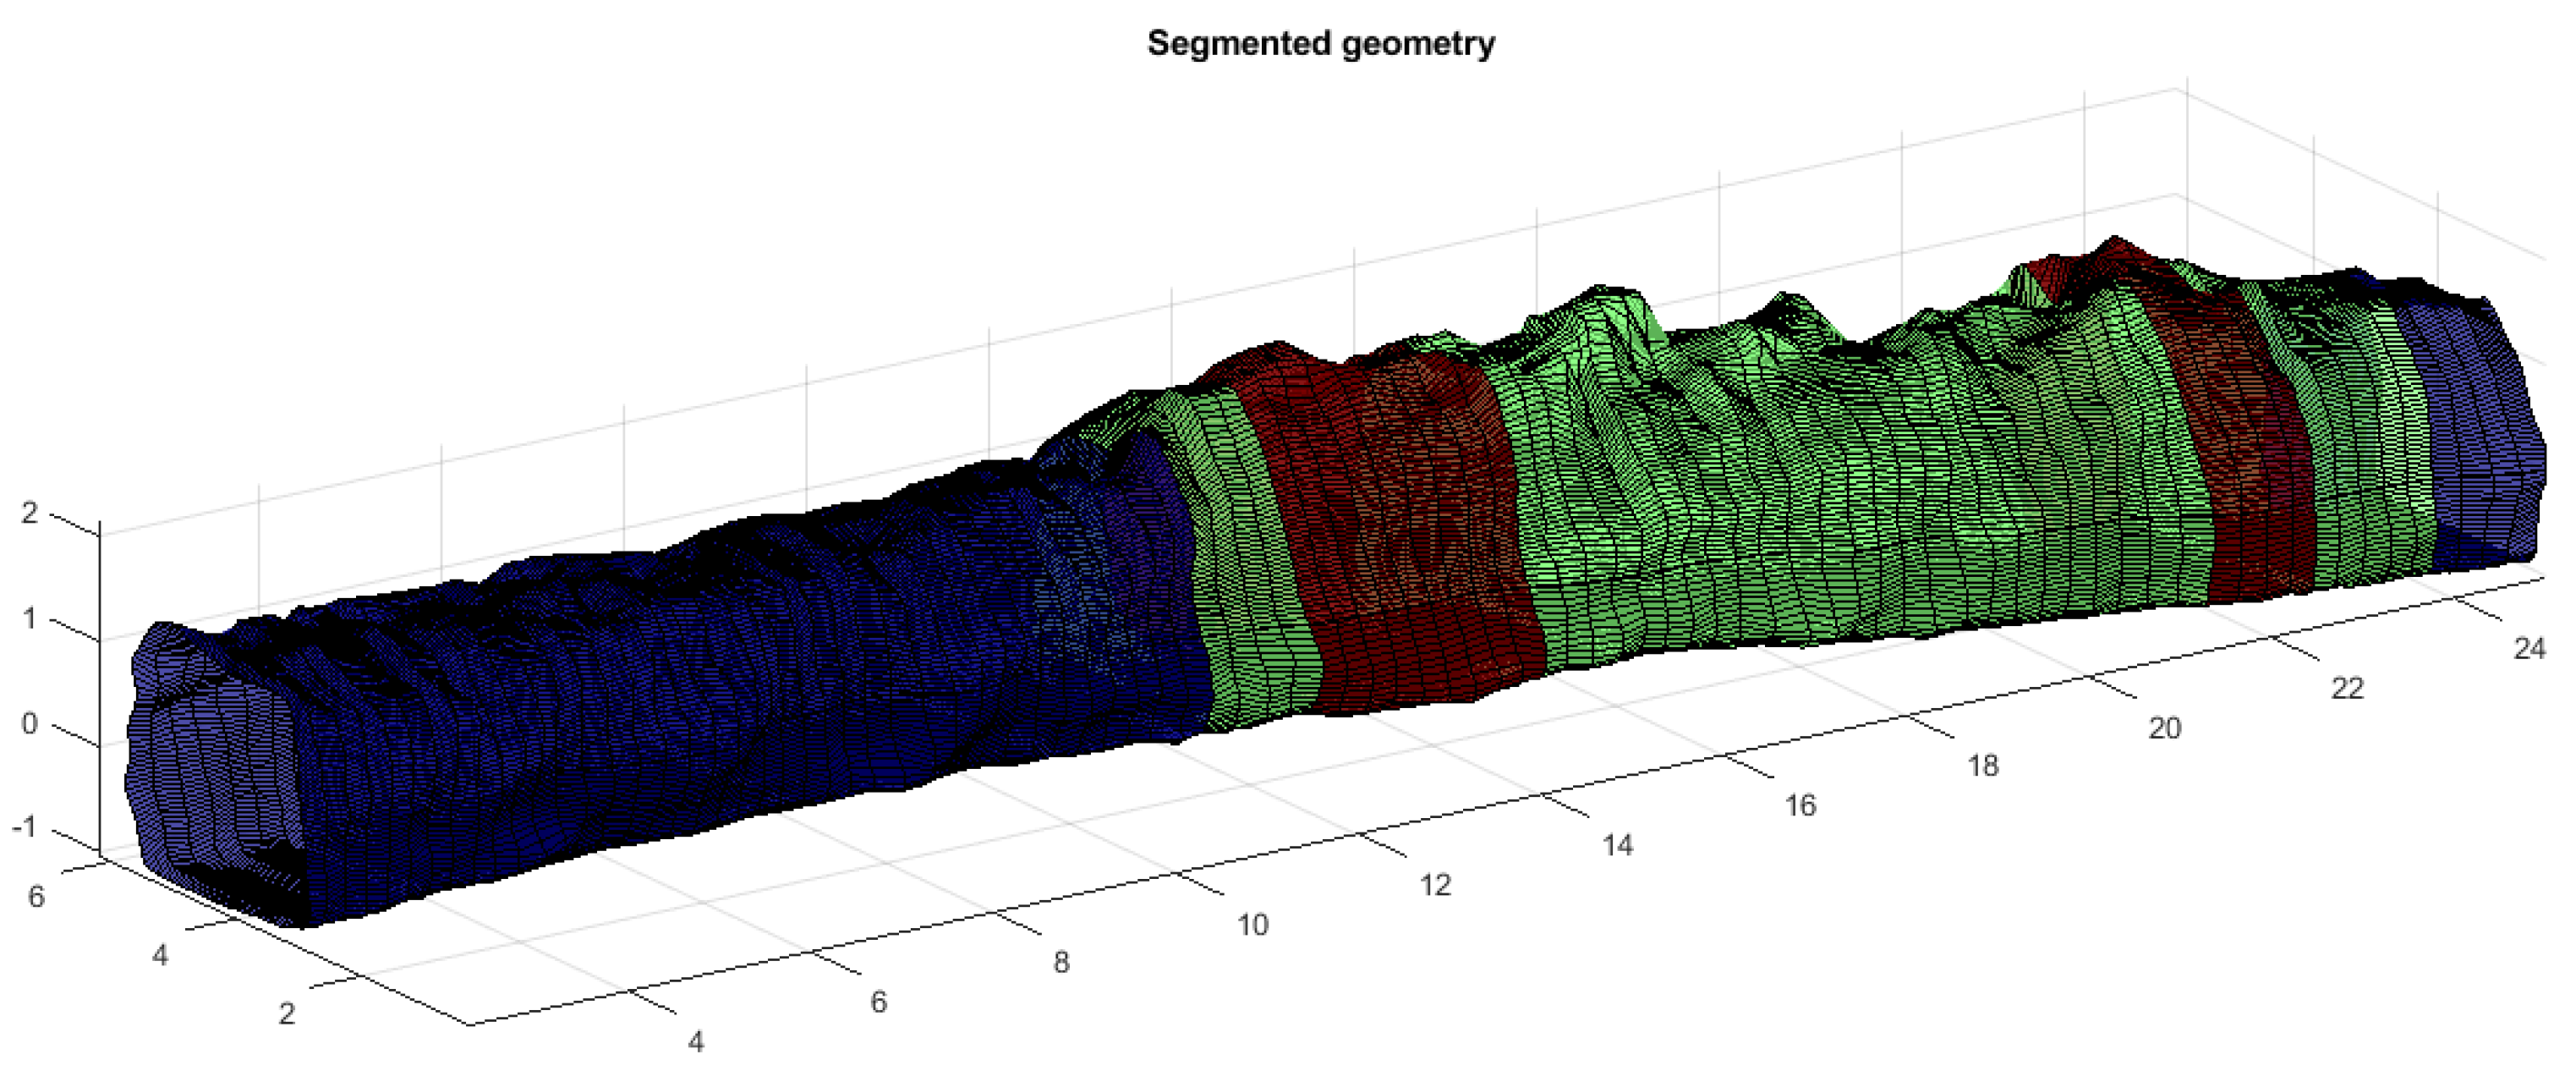Click the axis tick label 14
2576x1082 pixels.
[1617, 846]
